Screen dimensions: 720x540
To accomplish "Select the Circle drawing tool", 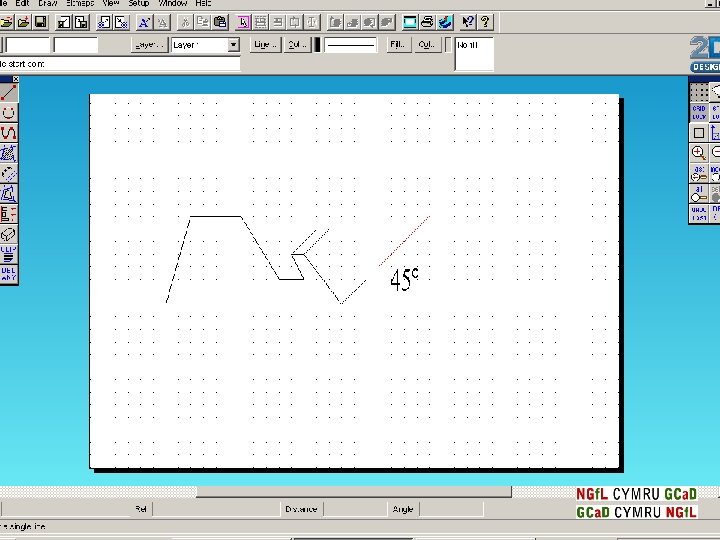I will (9, 112).
